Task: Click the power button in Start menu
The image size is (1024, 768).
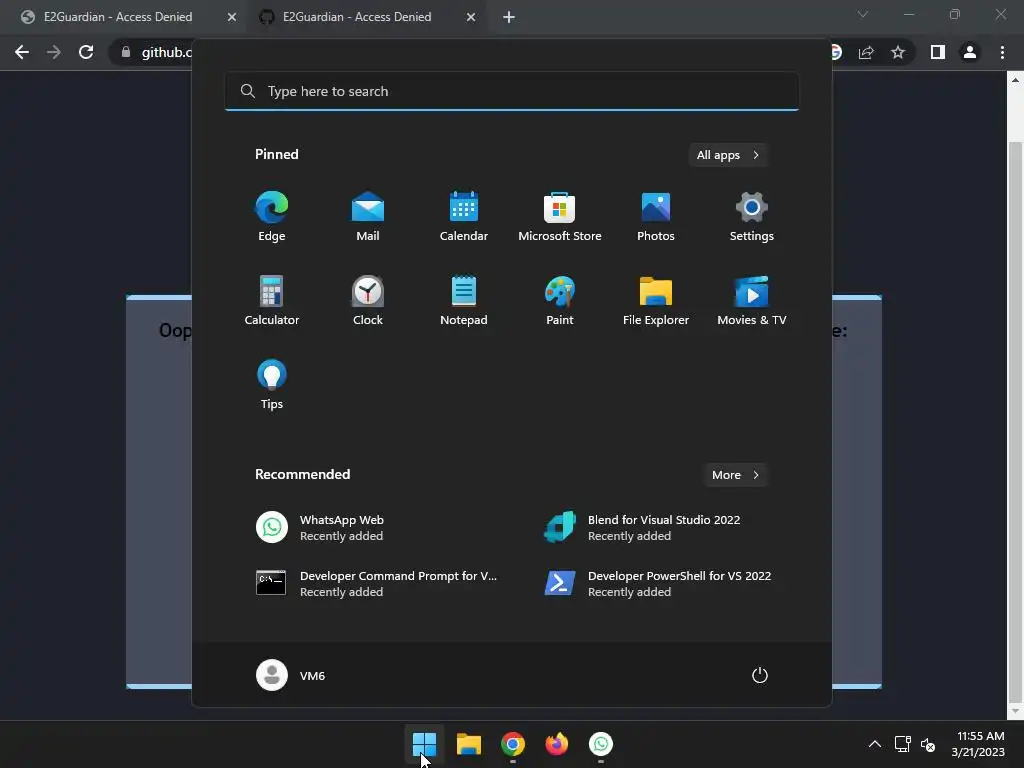Action: 760,675
